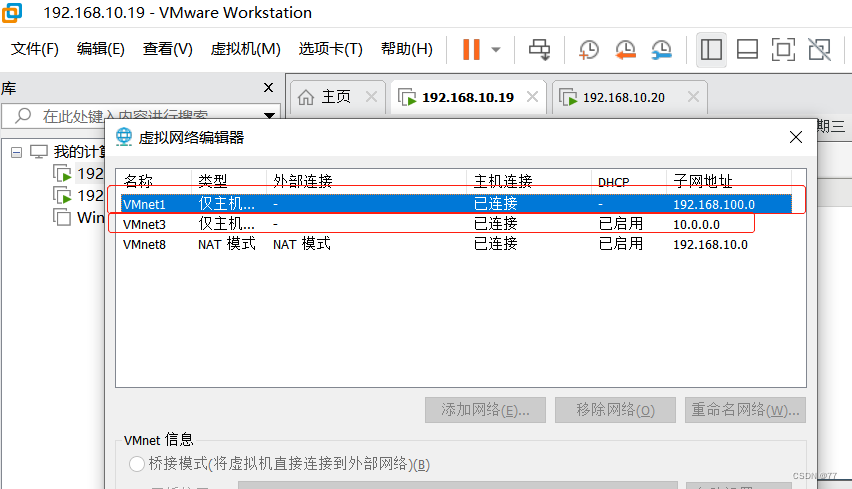The height and width of the screenshot is (489, 852).
Task: Open the library search dropdown arrow
Action: pos(269,115)
